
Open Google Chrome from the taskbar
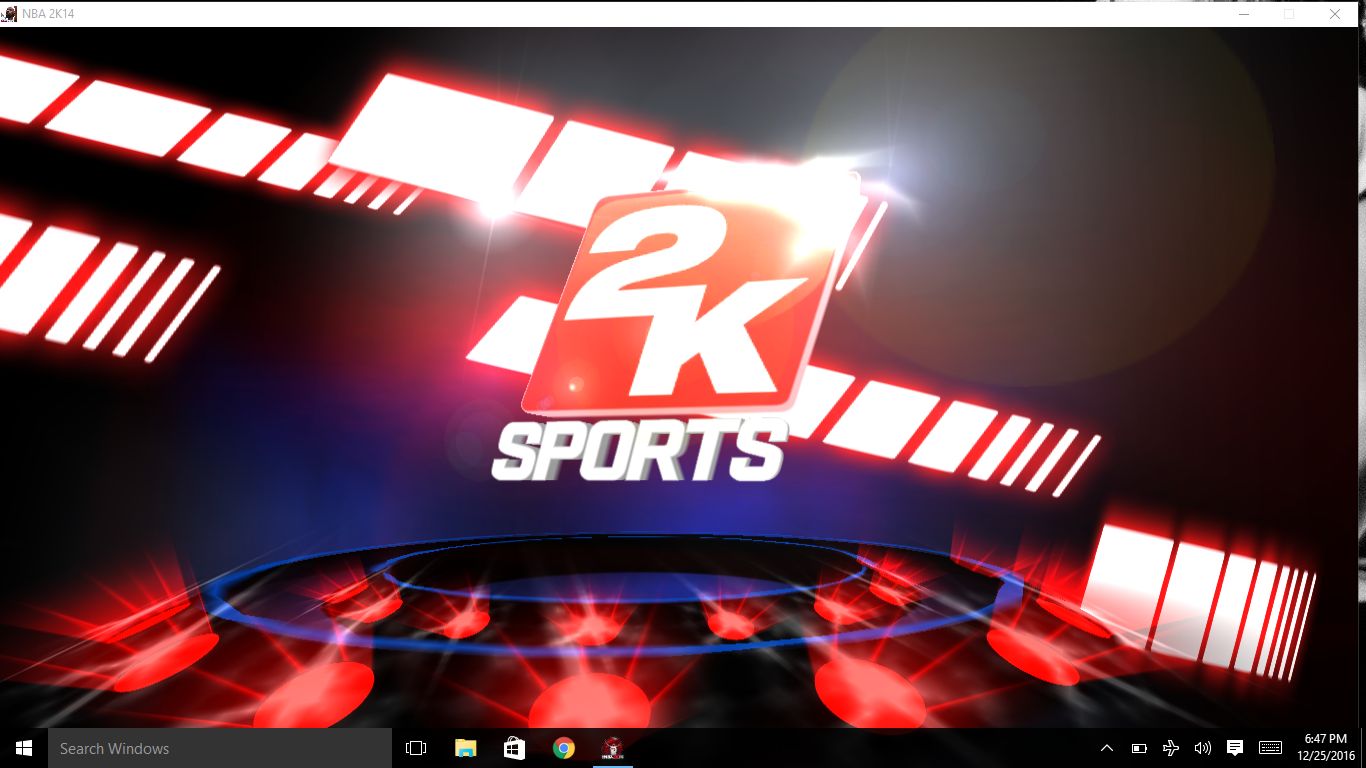pos(564,748)
